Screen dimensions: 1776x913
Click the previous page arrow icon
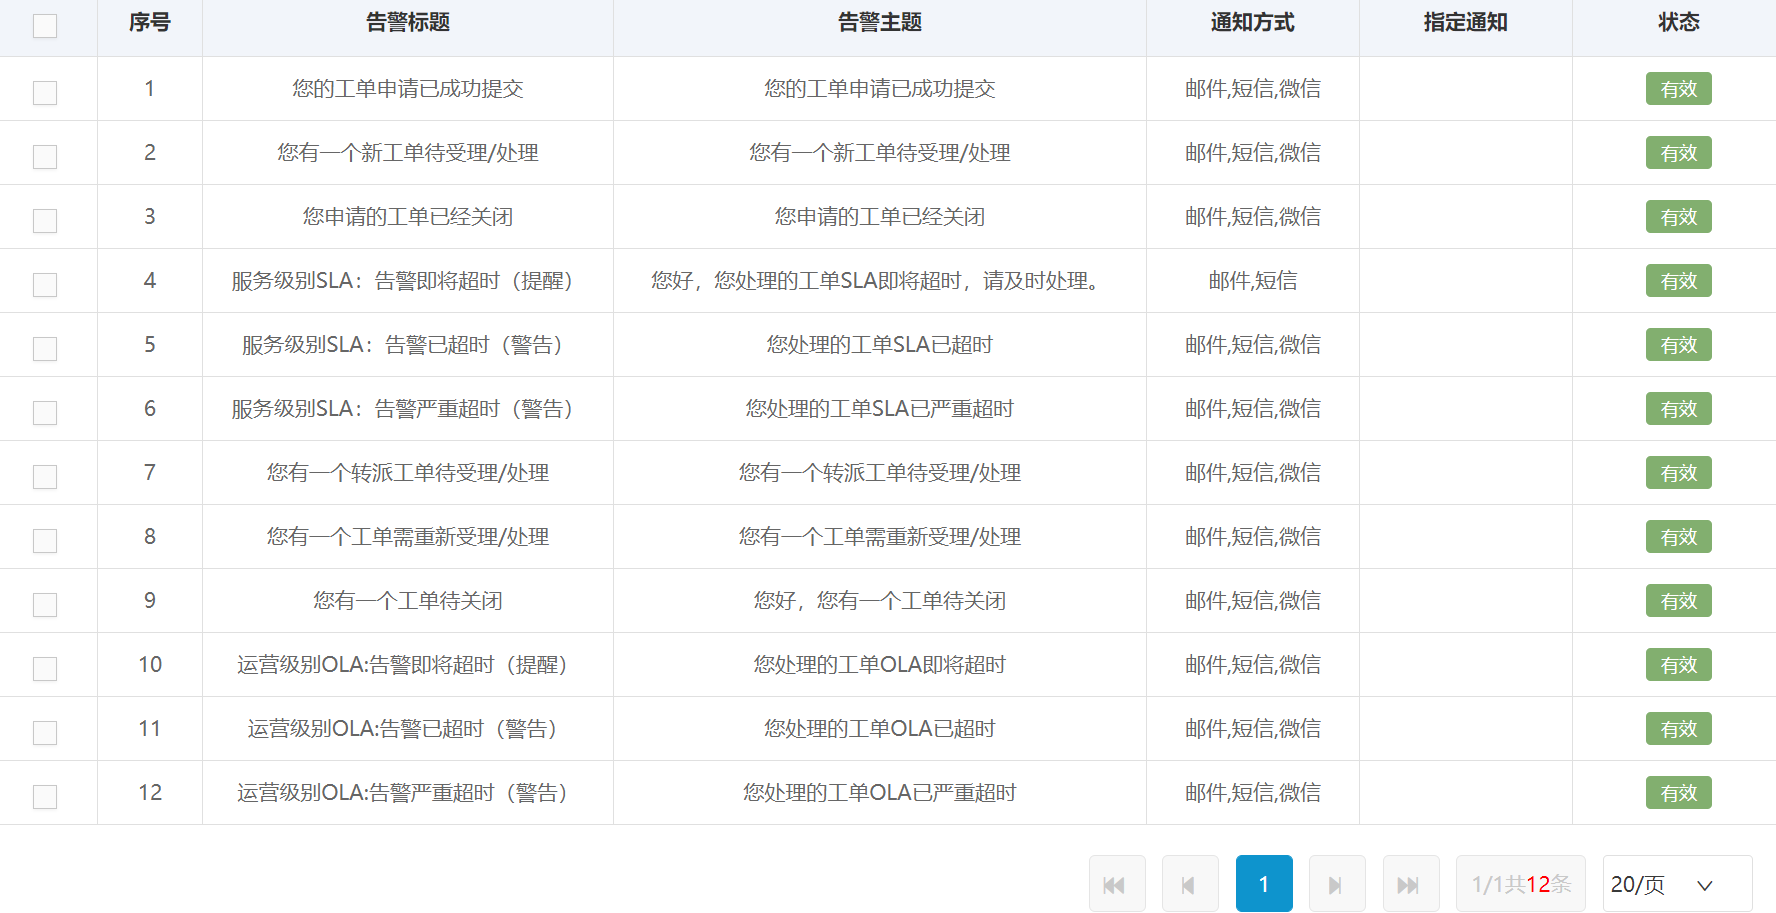tap(1189, 884)
